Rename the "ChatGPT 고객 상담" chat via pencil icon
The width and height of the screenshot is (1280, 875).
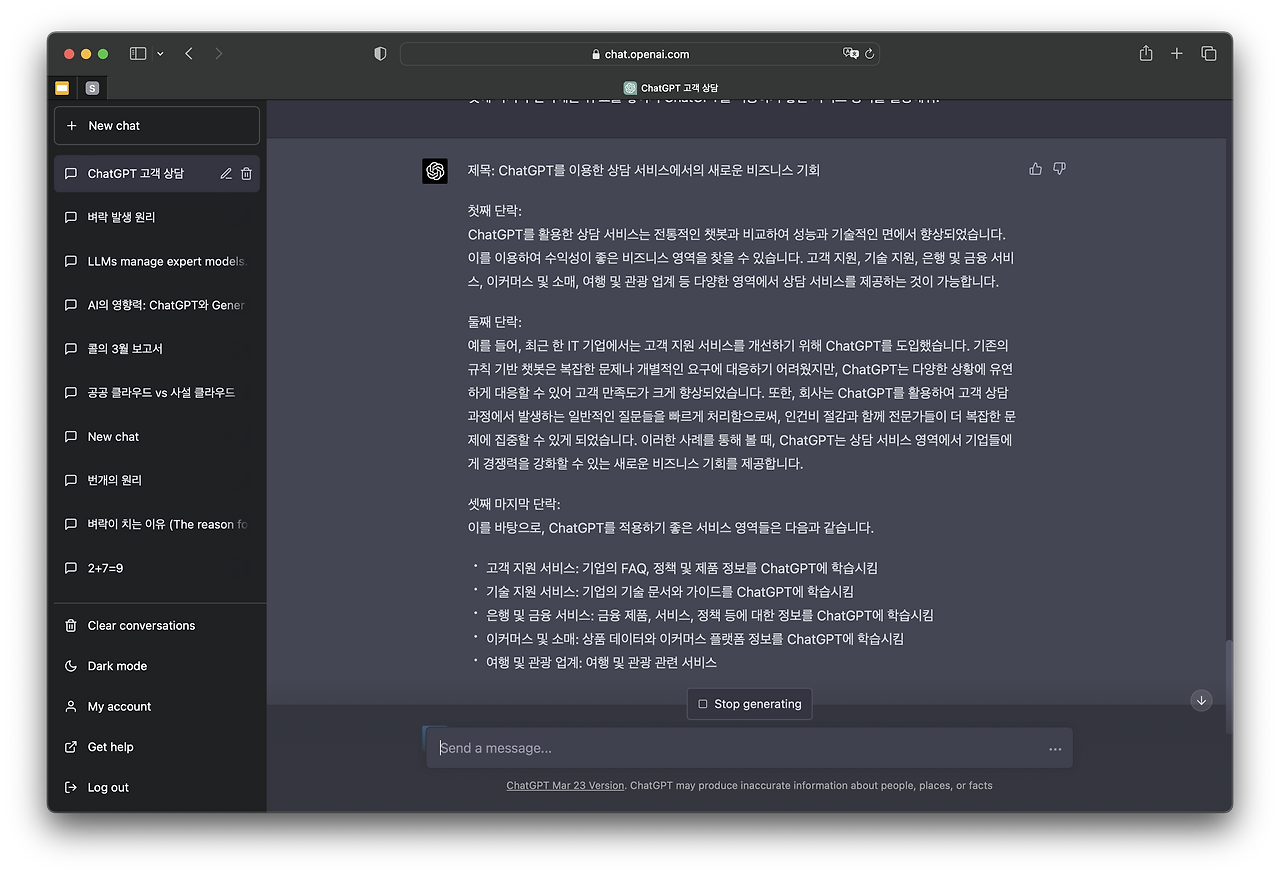(226, 172)
